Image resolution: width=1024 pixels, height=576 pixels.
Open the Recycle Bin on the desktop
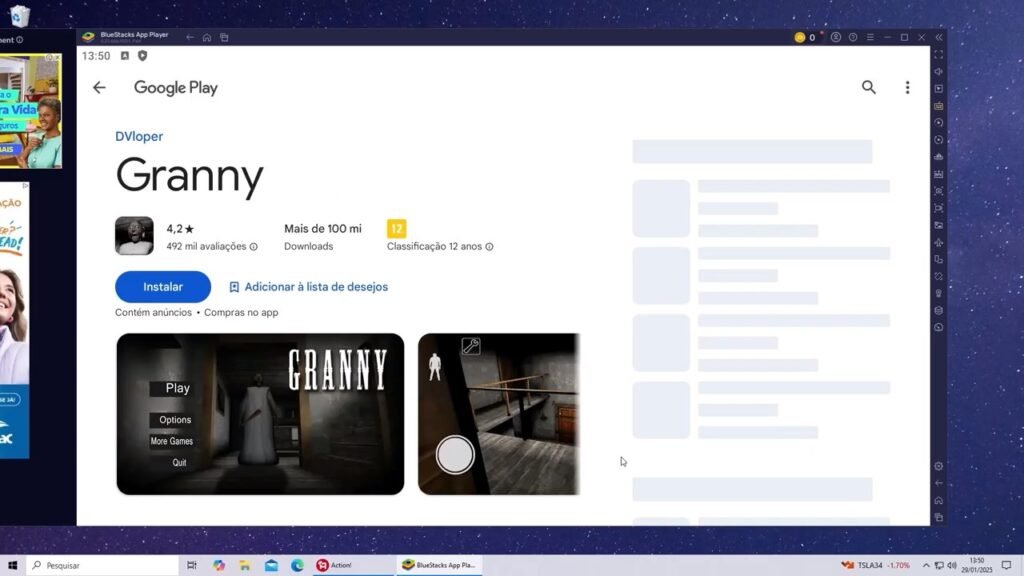pyautogui.click(x=20, y=15)
